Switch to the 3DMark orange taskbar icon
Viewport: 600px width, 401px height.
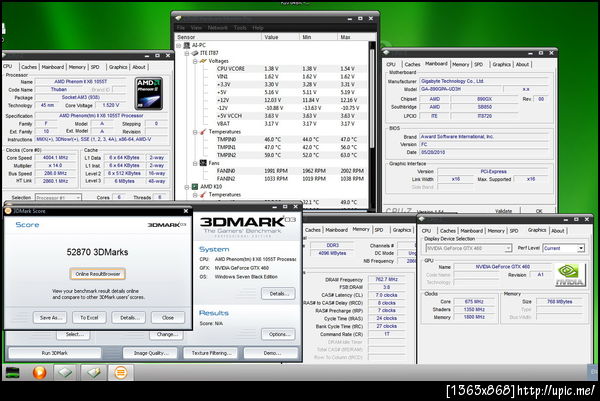tap(121, 372)
